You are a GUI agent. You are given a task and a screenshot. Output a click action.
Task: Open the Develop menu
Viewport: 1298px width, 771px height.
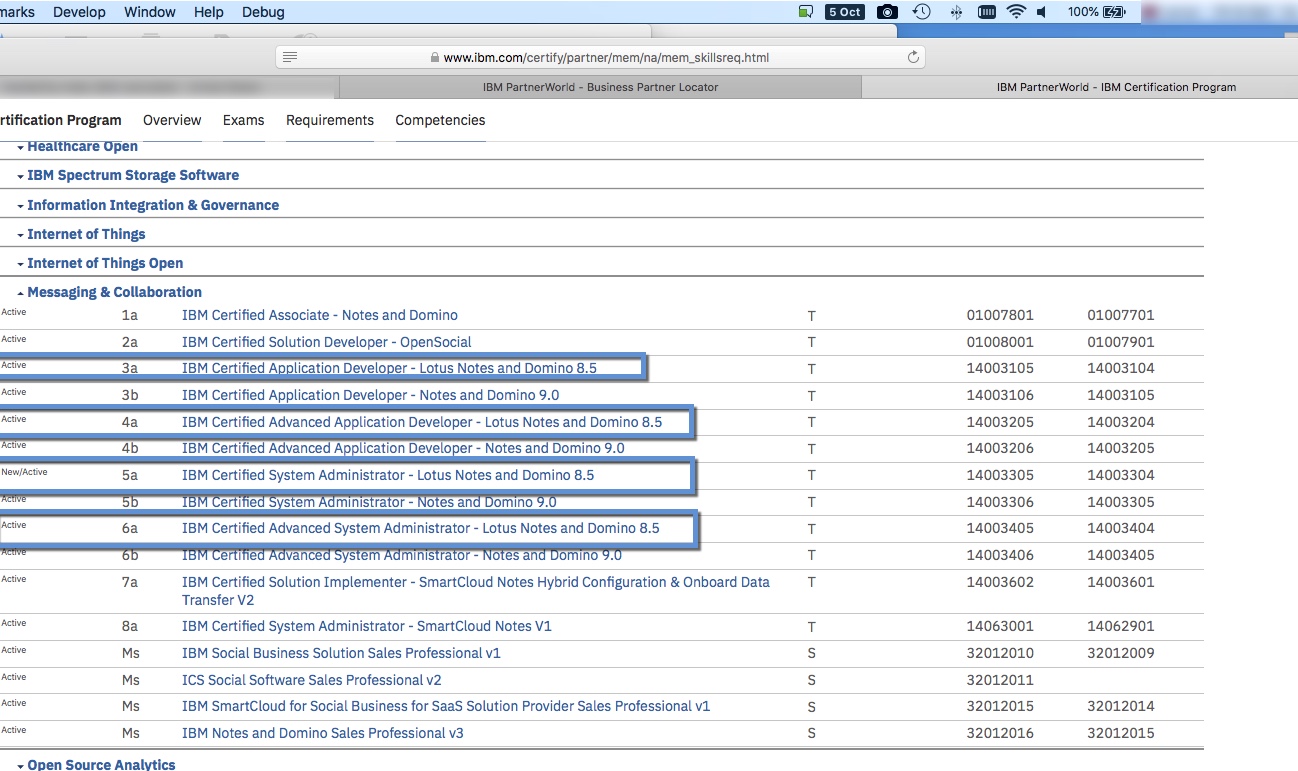[79, 12]
